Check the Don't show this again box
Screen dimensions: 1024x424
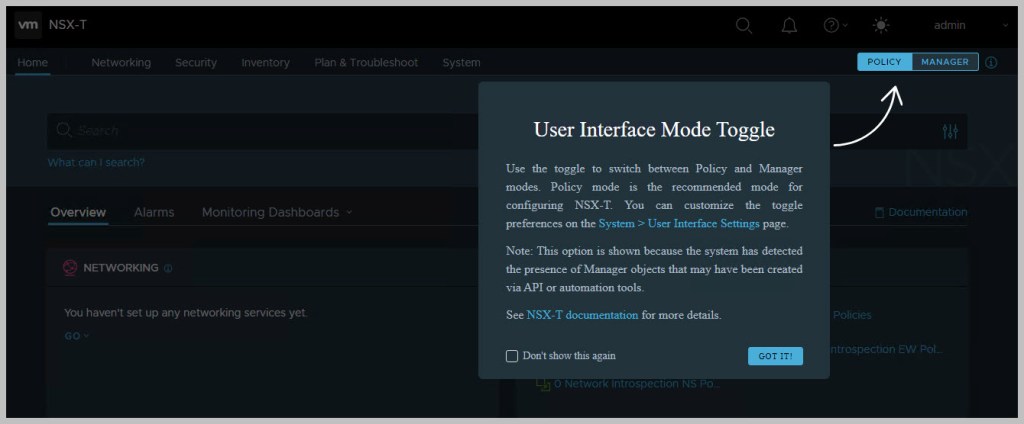pyautogui.click(x=512, y=356)
